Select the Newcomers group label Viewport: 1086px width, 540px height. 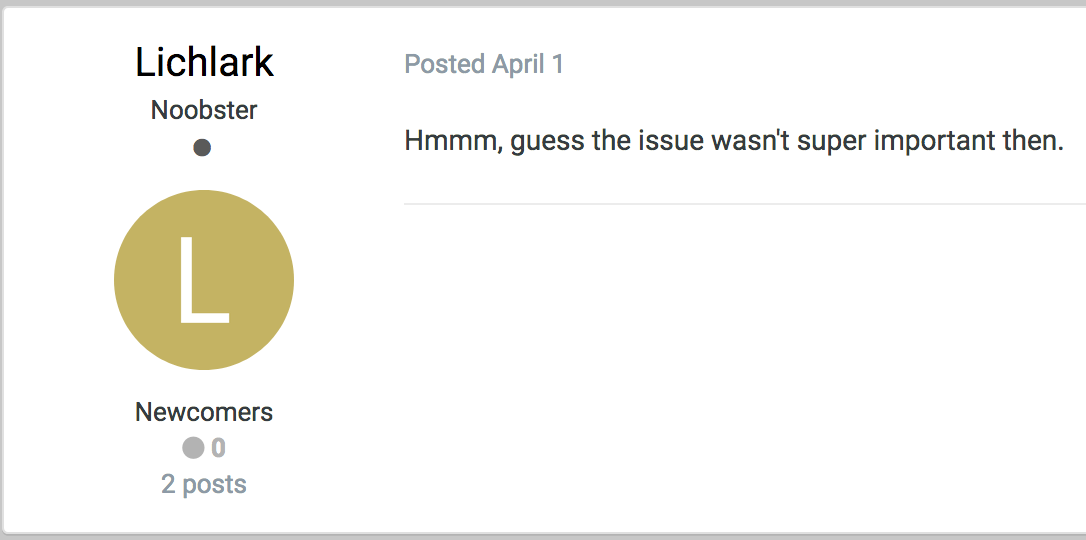click(204, 412)
